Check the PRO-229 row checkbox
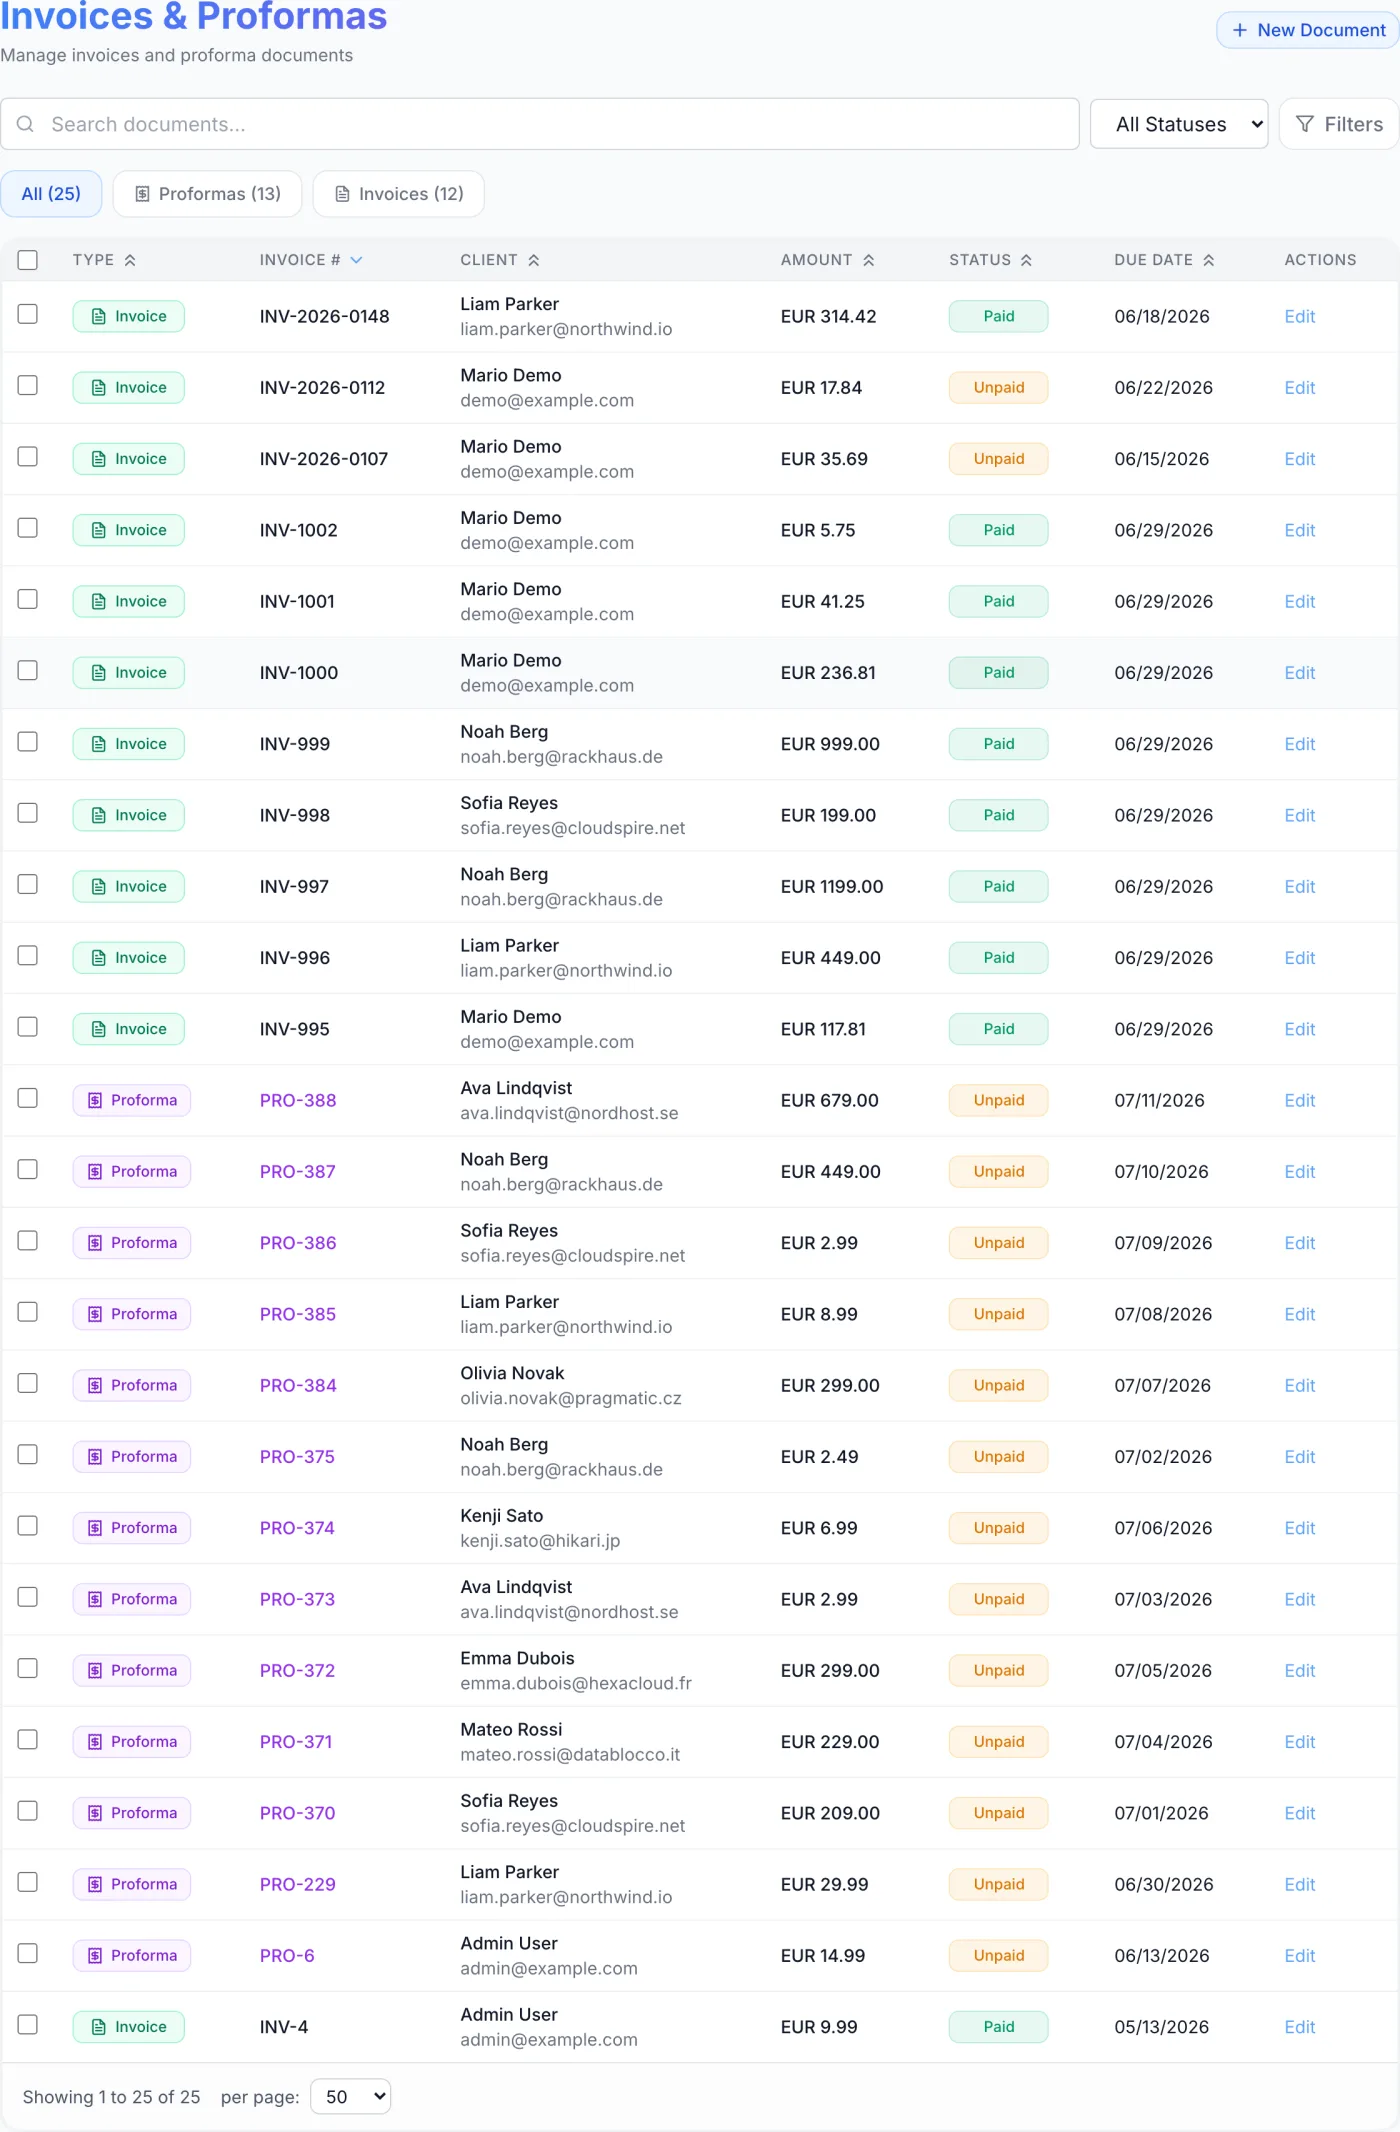This screenshot has height=2132, width=1400. coord(28,1882)
